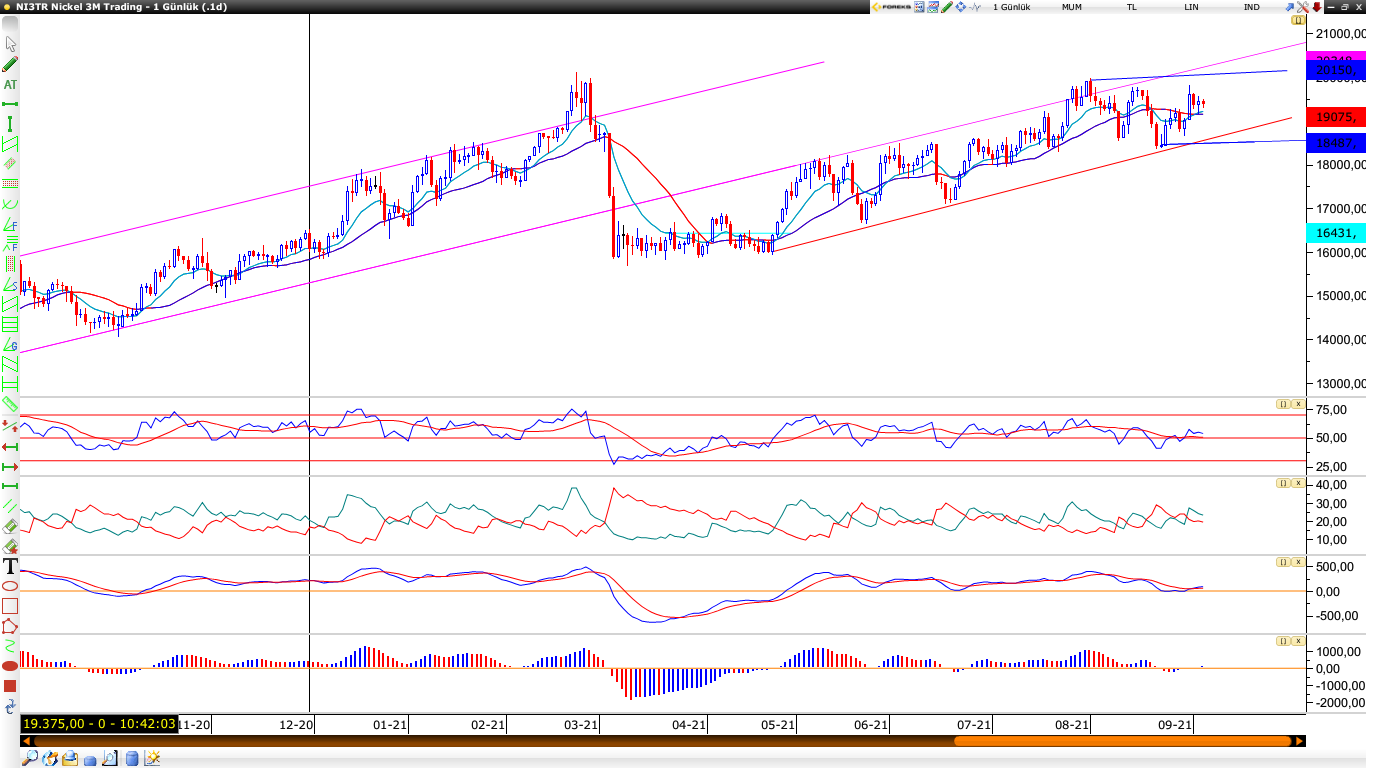Click the blue diagonal arrow icon
The width and height of the screenshot is (1380, 768).
click(1290, 7)
